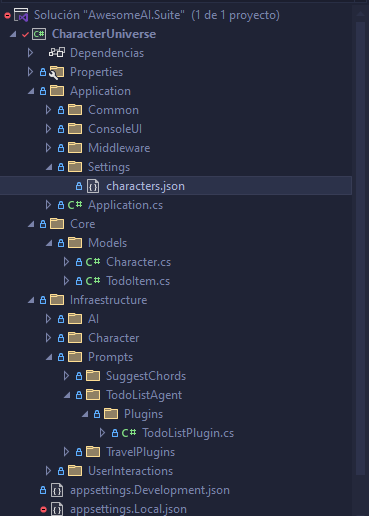Select the appsettings.Development.json file name
This screenshot has height=516, width=369.
coord(150,490)
